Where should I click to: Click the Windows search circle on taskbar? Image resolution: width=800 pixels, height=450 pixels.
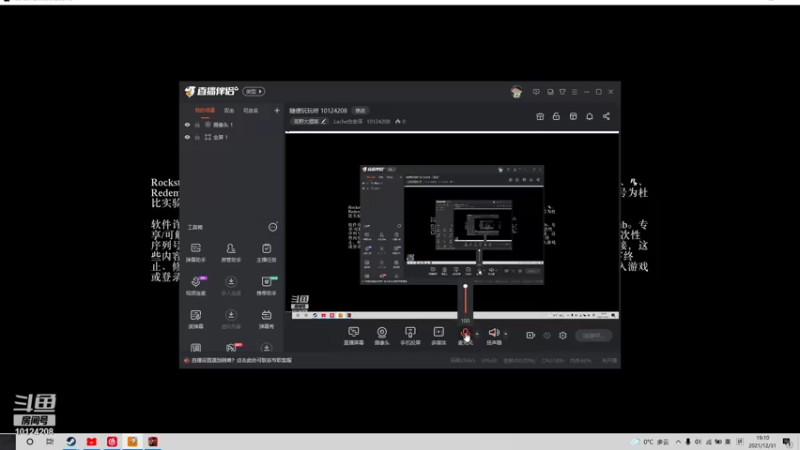(30, 442)
